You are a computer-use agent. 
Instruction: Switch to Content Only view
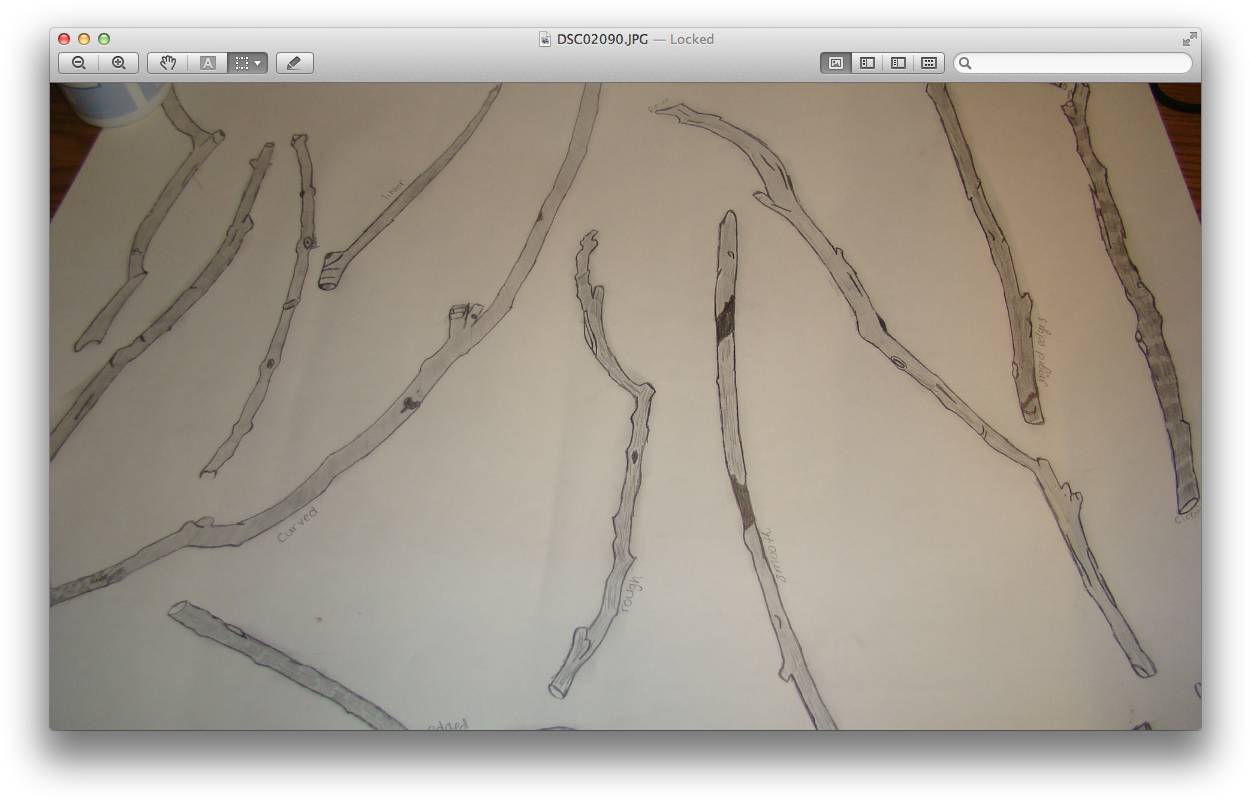pyautogui.click(x=836, y=63)
